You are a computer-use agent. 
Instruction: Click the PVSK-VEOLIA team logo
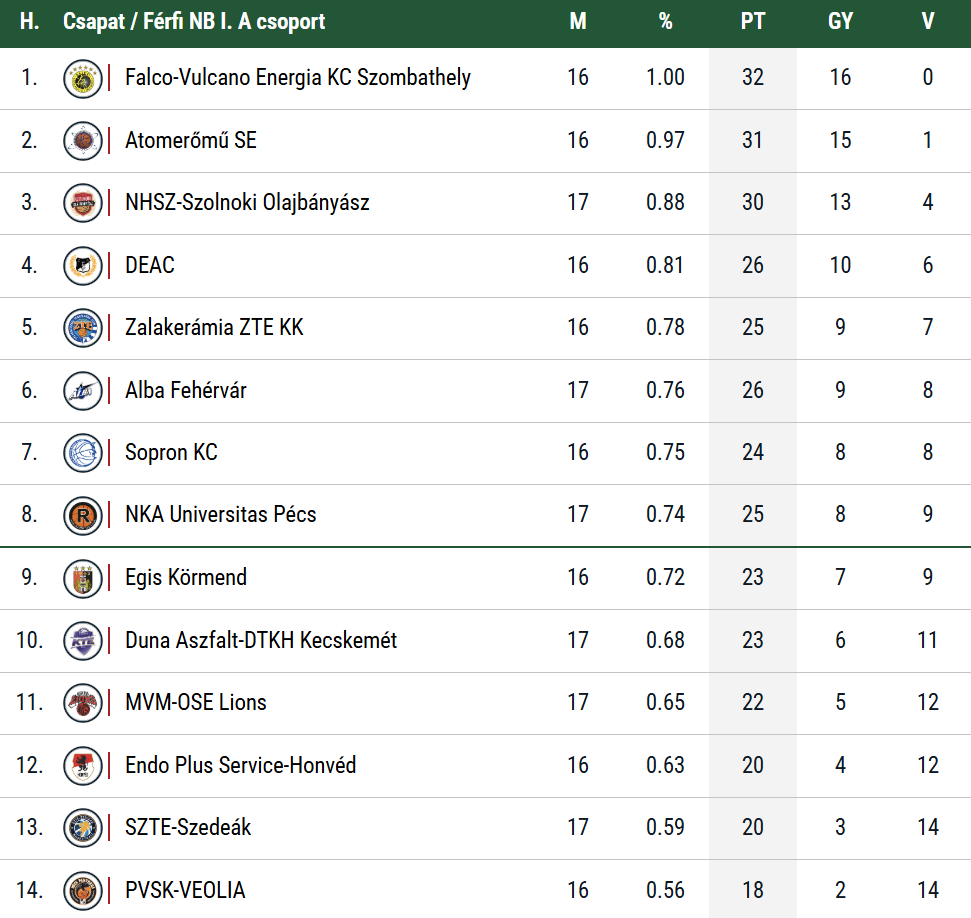coord(82,891)
